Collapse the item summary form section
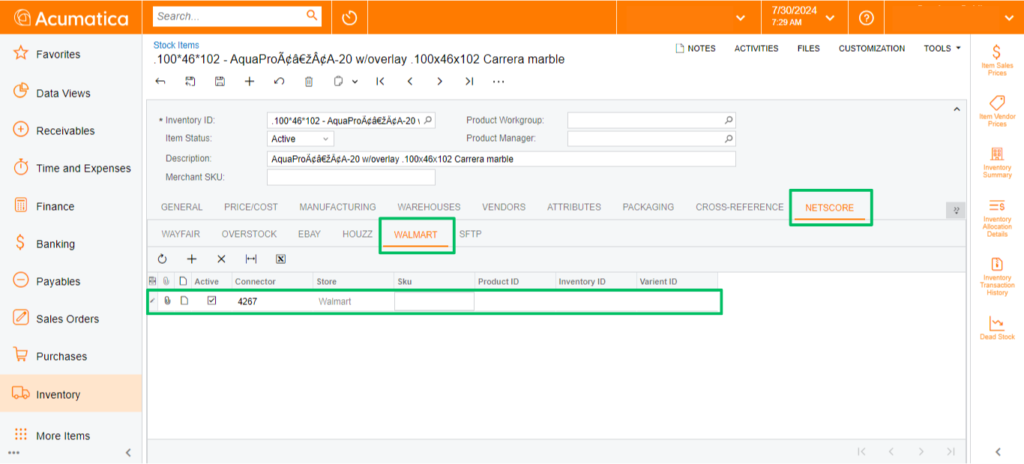The image size is (1024, 464). [955, 109]
